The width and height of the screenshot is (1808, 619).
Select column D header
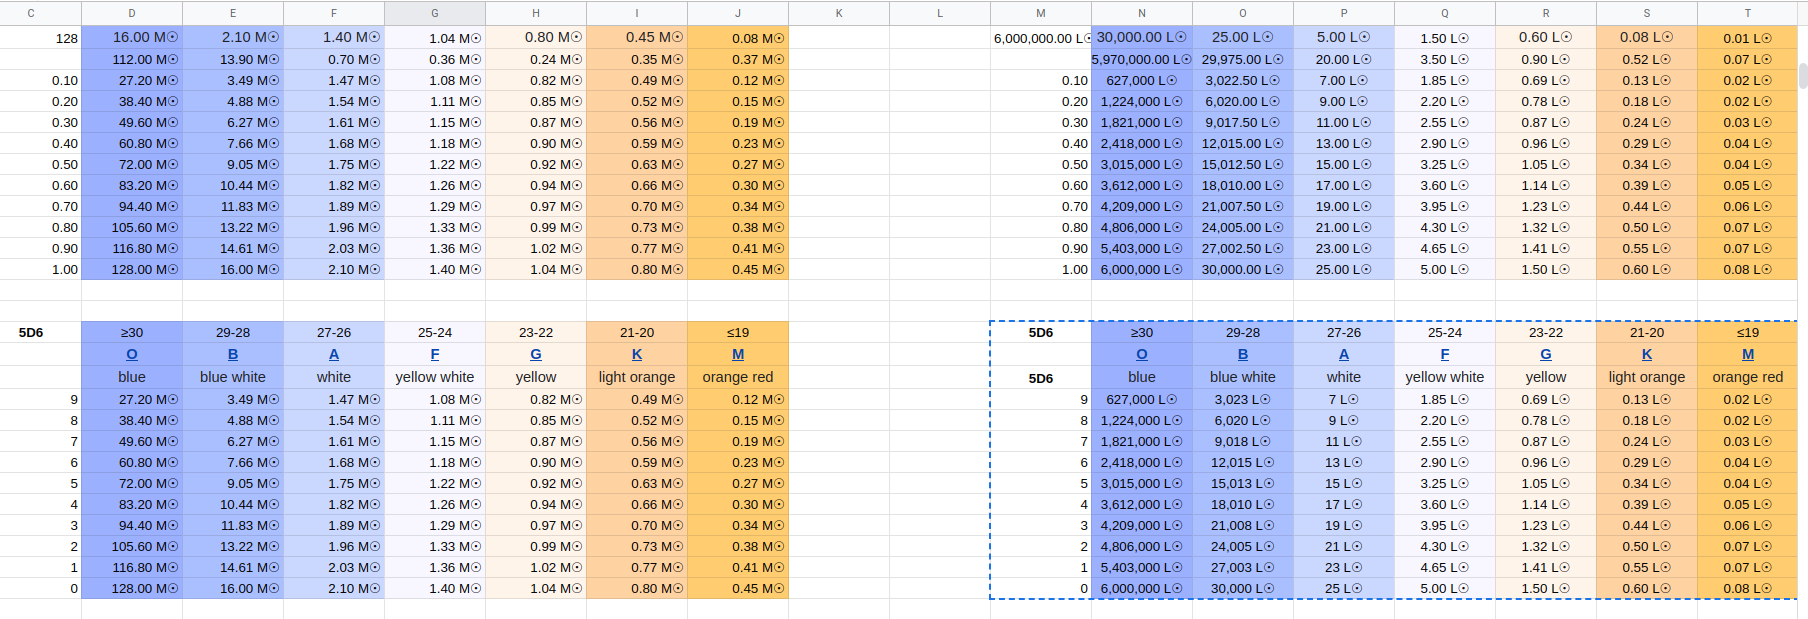[132, 13]
